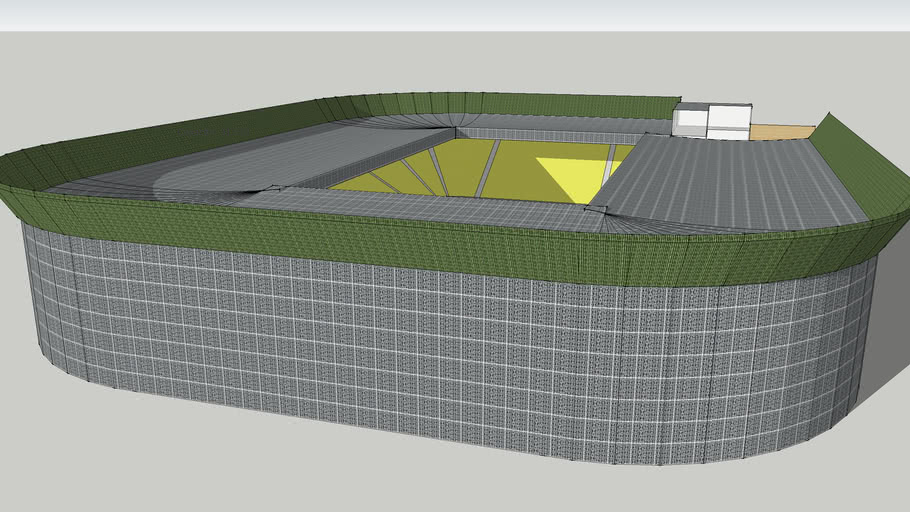This screenshot has width=910, height=512.
Task: Select the far roof corner where lines converge
Action: pos(457,127)
